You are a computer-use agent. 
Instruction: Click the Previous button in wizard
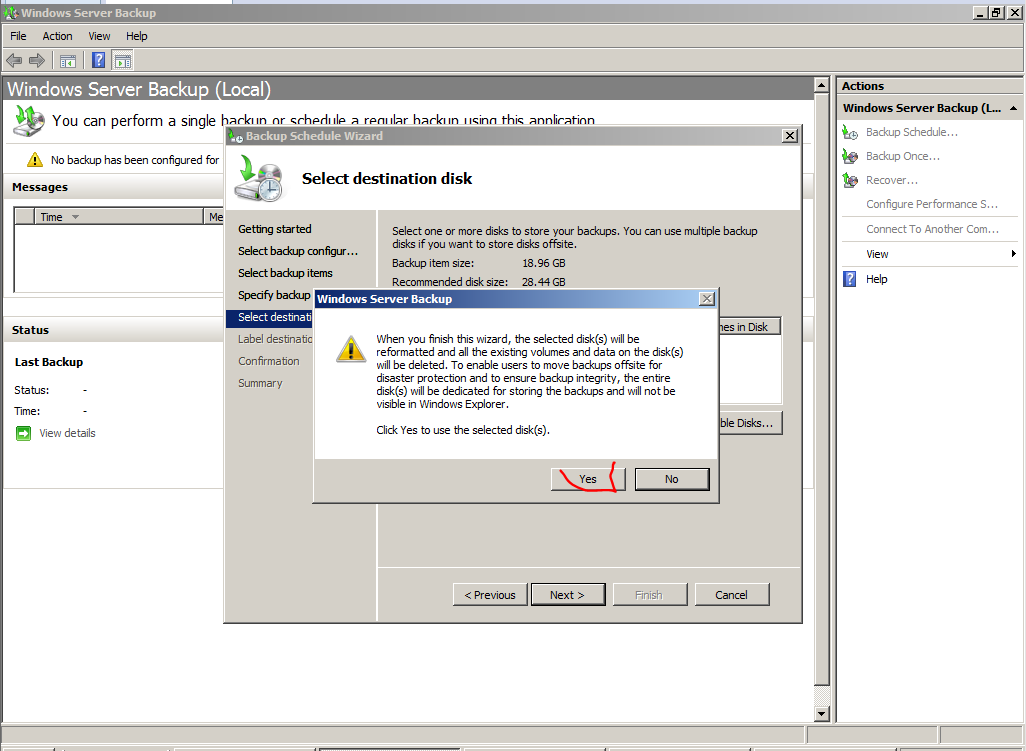pos(490,595)
